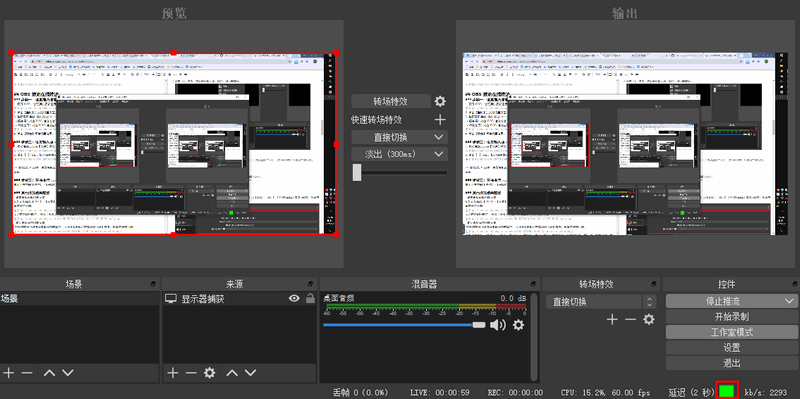Image resolution: width=800 pixels, height=399 pixels.
Task: Click 桌面音频 label in mixer
Action: [339, 298]
